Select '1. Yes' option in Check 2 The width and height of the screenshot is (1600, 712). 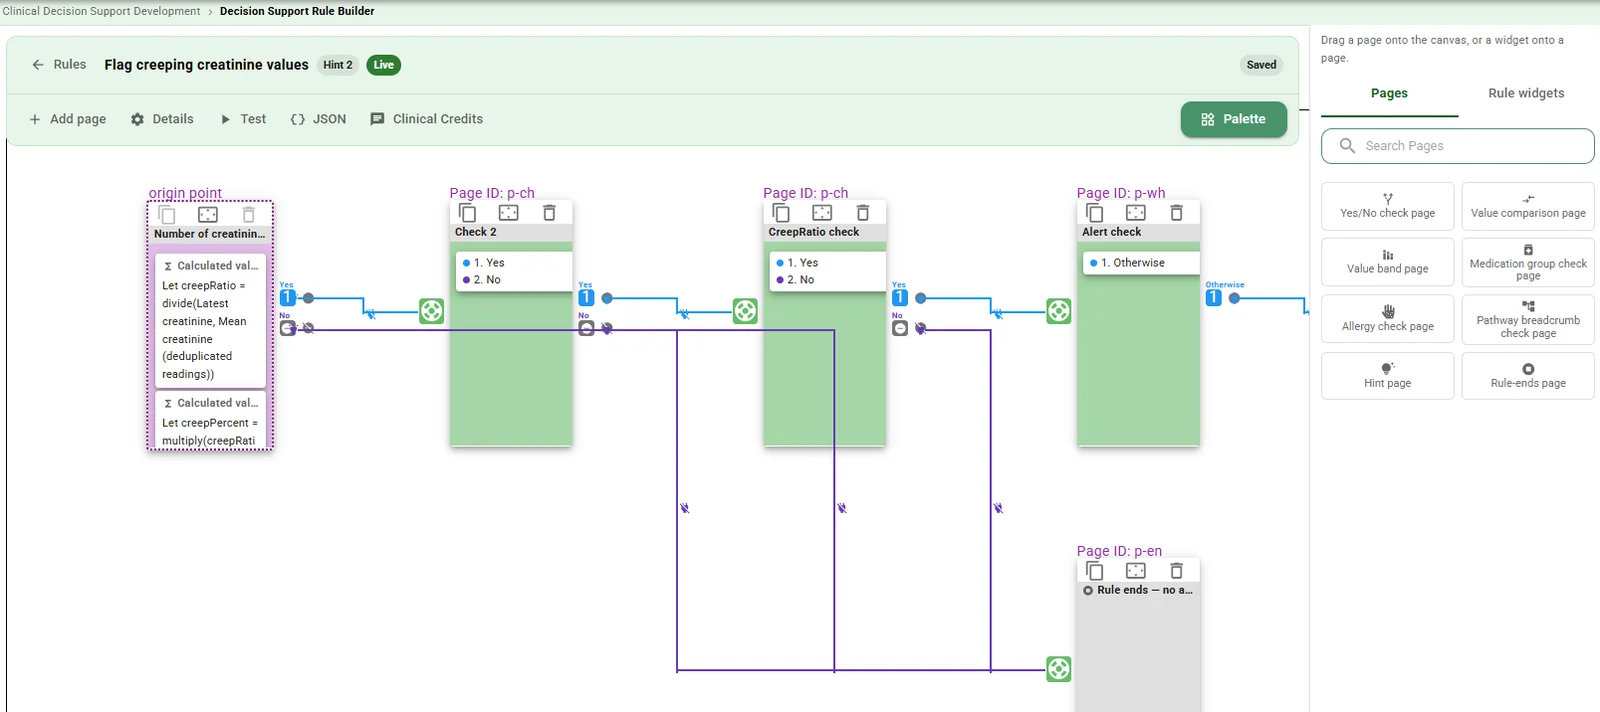(514, 263)
